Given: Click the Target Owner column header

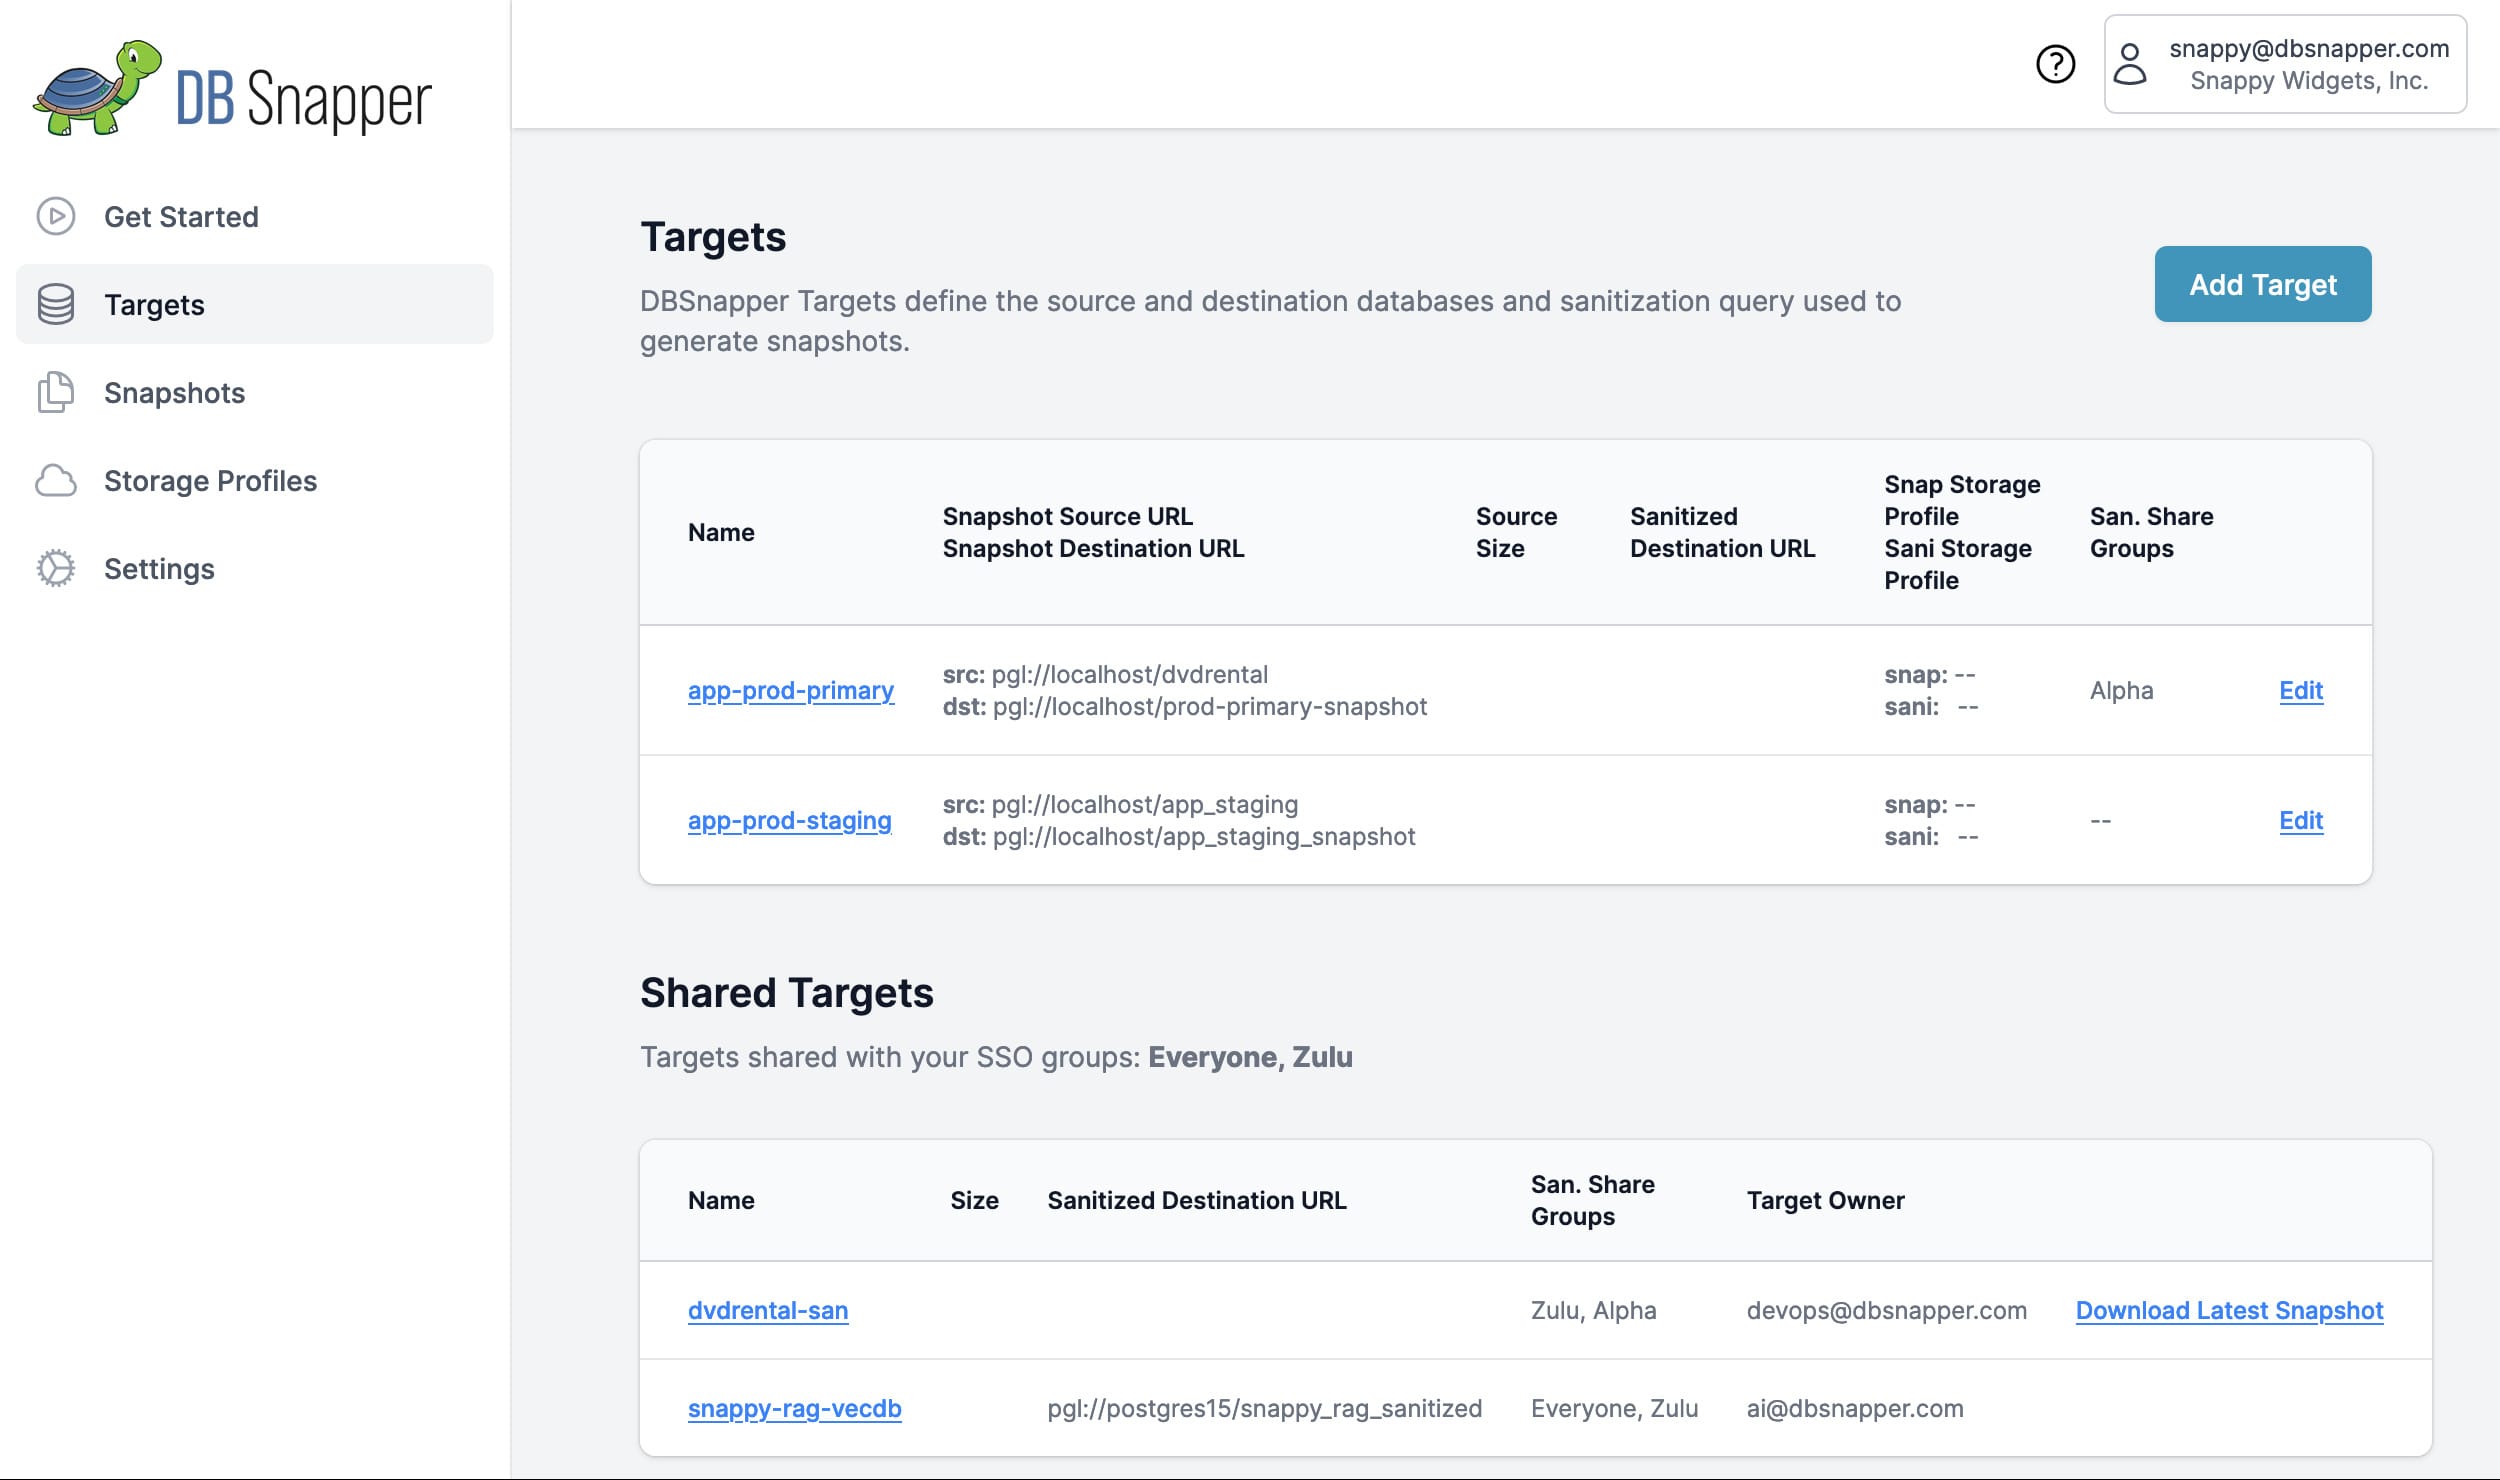Looking at the screenshot, I should pyautogui.click(x=1825, y=1200).
